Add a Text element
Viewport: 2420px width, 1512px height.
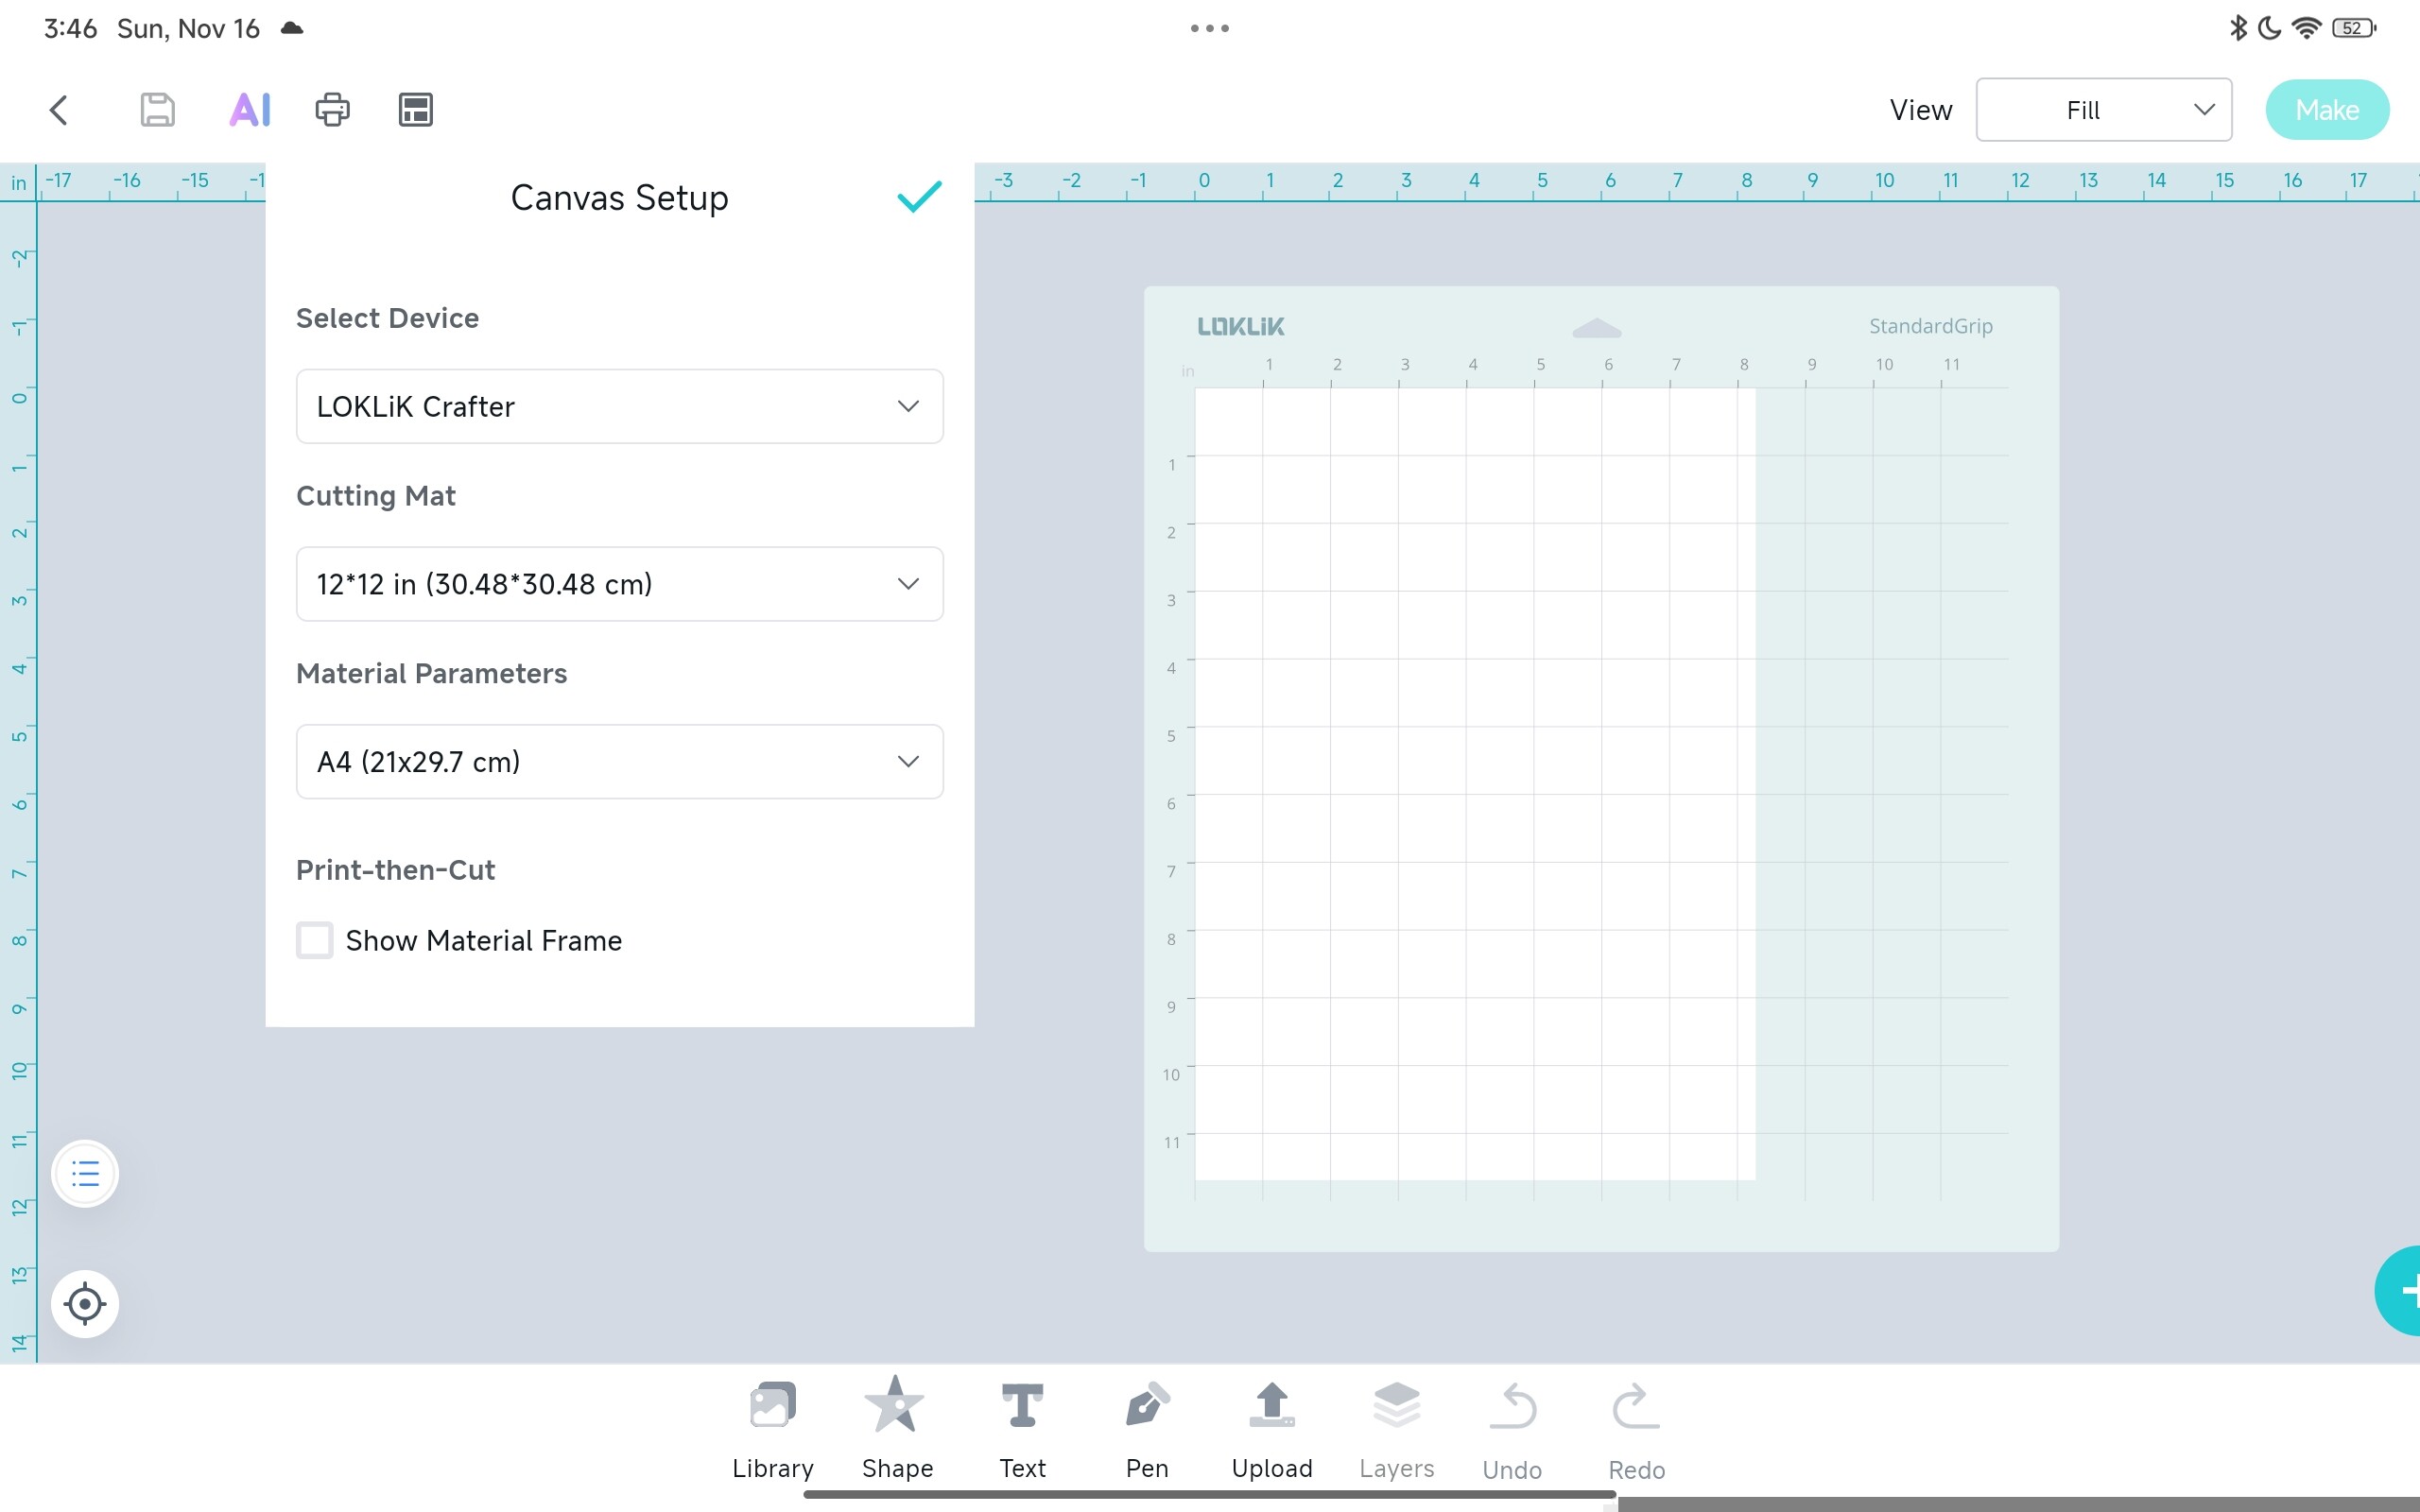click(1022, 1426)
